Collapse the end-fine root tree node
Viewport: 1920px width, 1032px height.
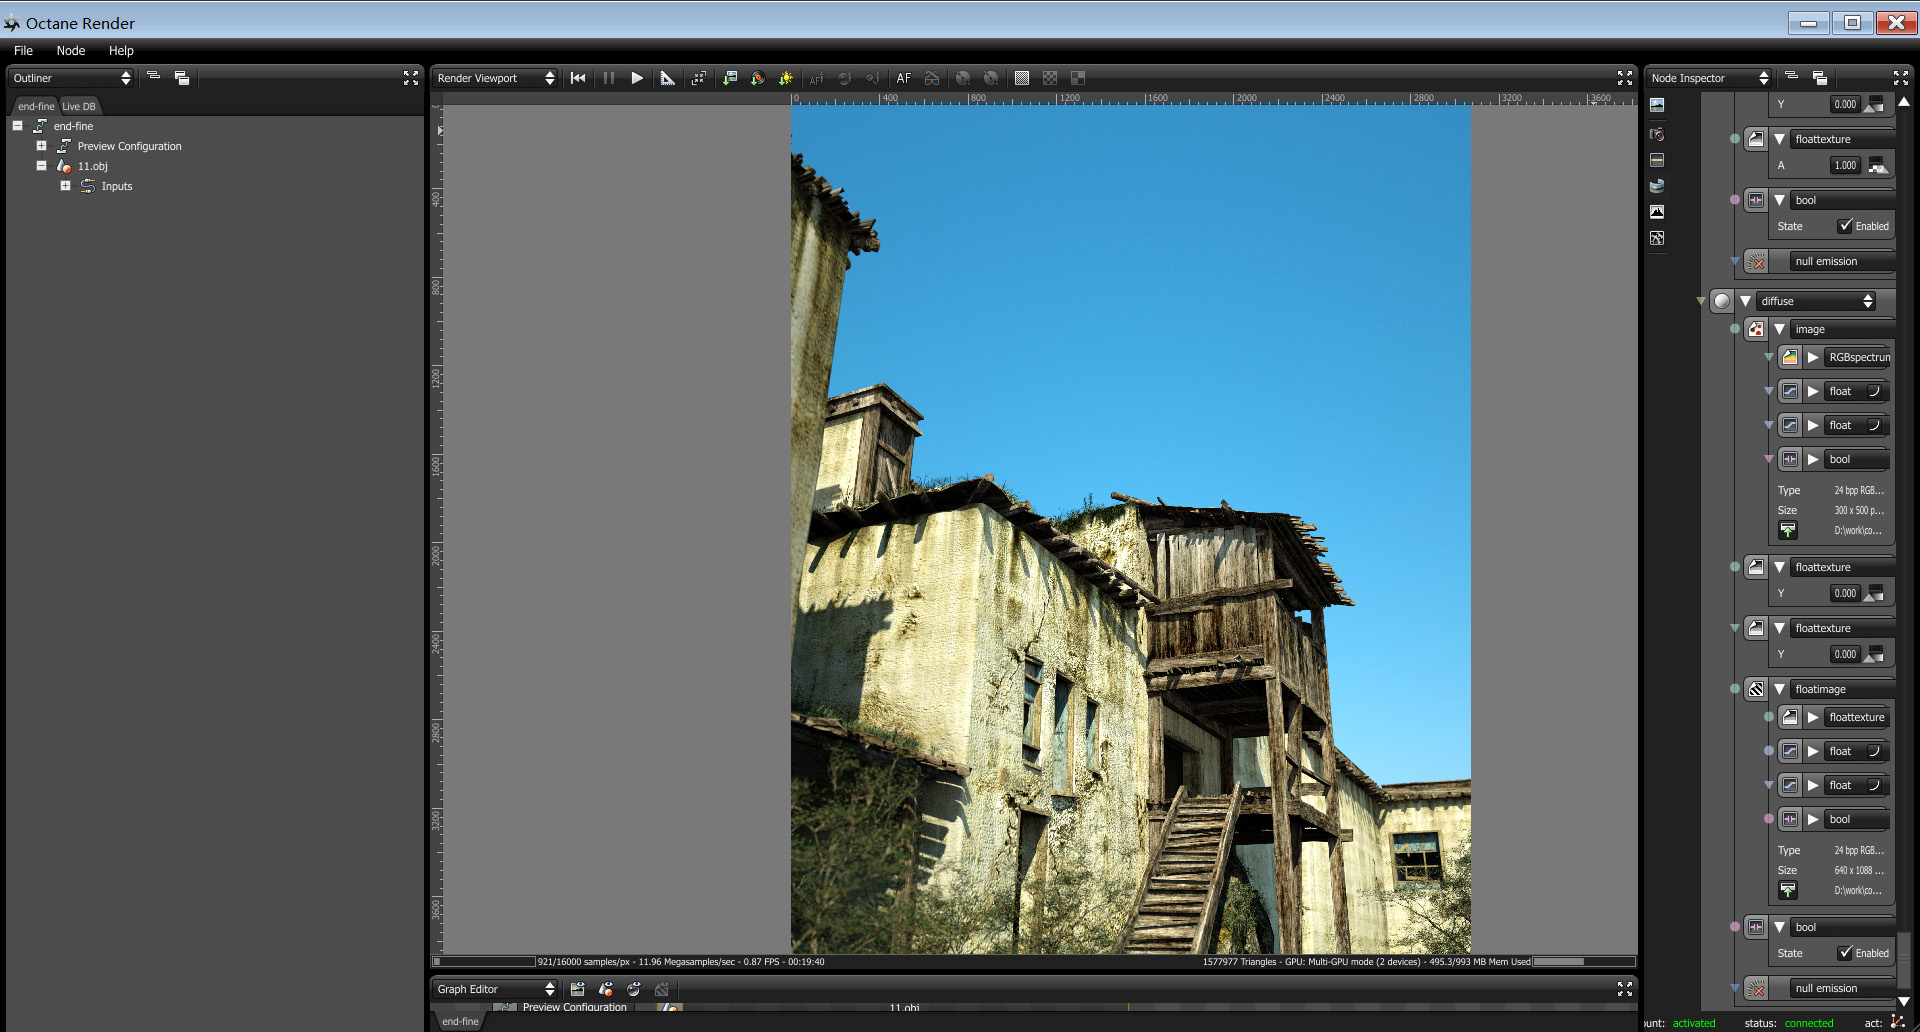coord(18,126)
